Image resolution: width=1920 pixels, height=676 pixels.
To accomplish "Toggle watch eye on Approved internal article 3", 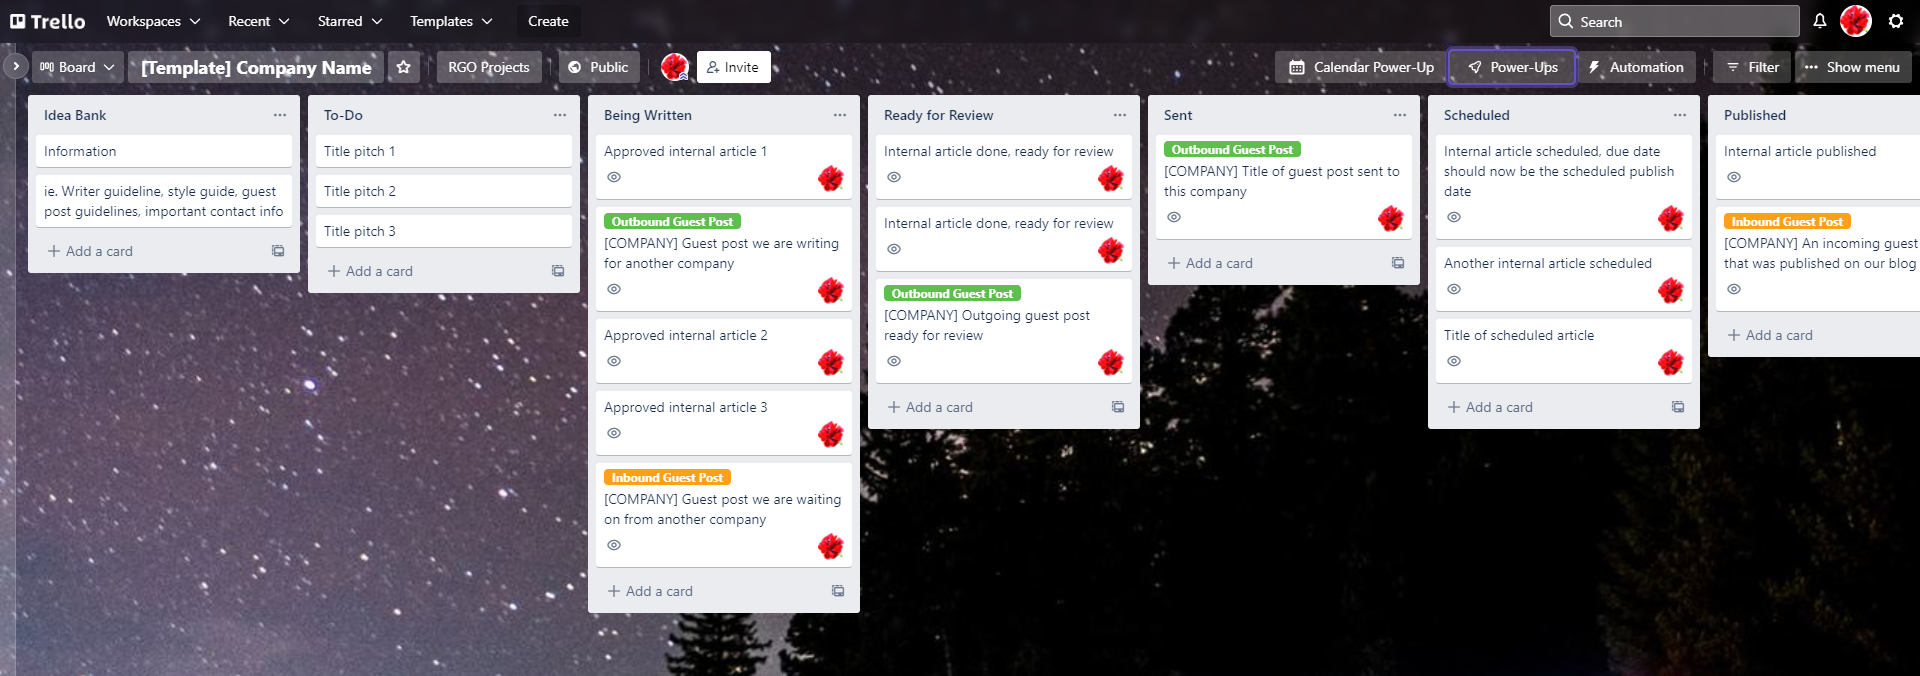I will pos(614,433).
